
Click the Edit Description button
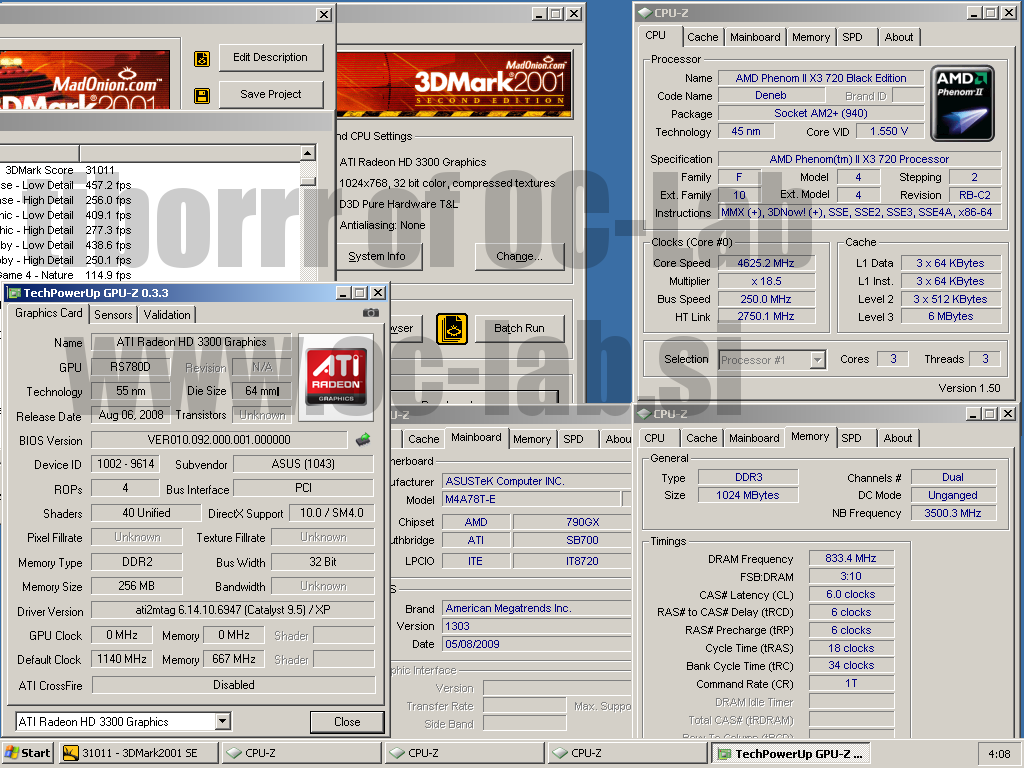(270, 57)
